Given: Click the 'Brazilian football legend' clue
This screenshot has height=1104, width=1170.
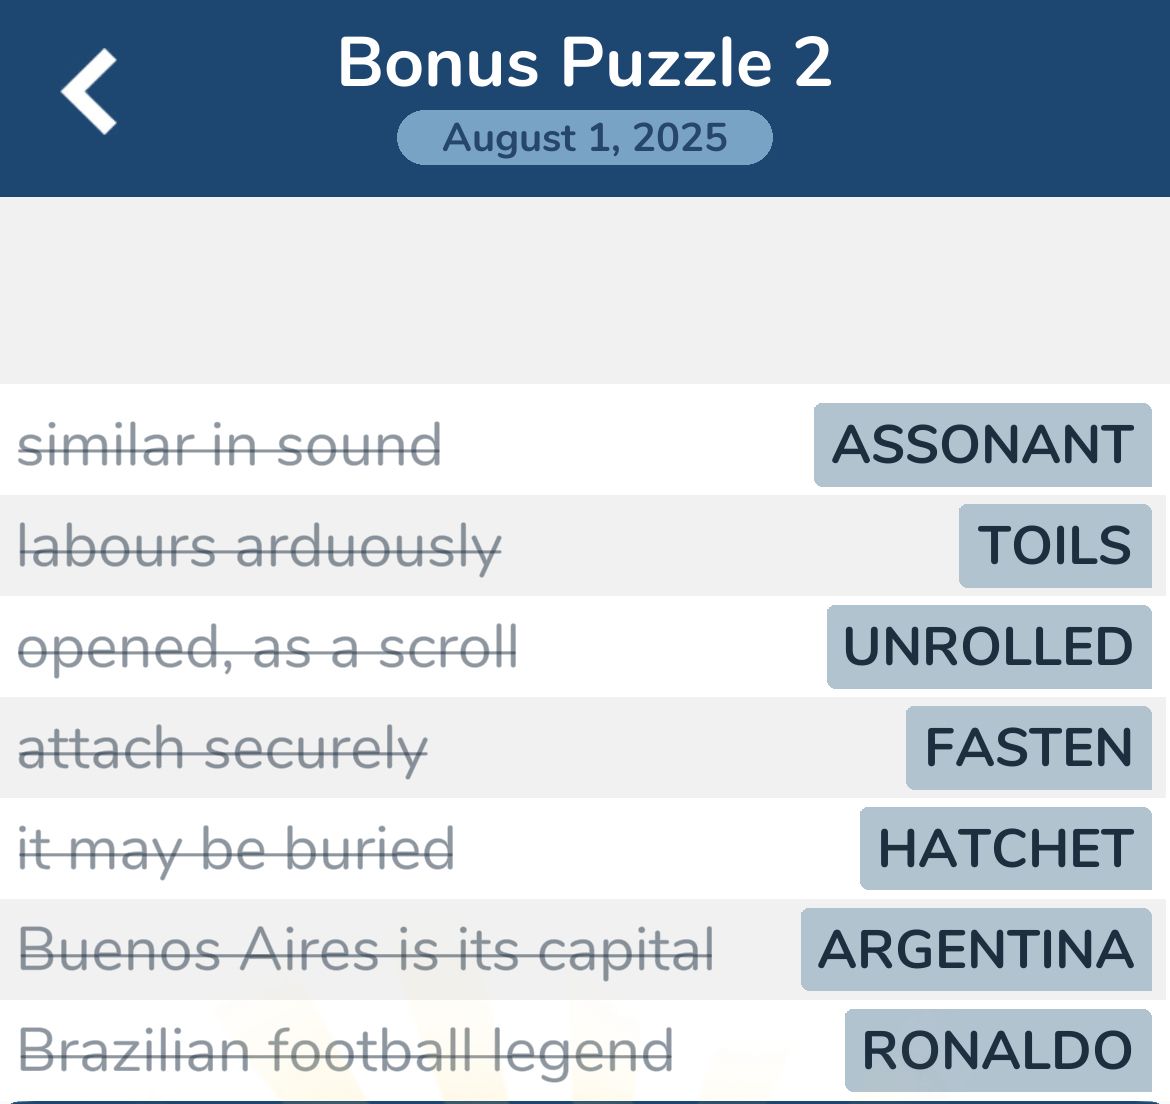Looking at the screenshot, I should coord(346,1051).
